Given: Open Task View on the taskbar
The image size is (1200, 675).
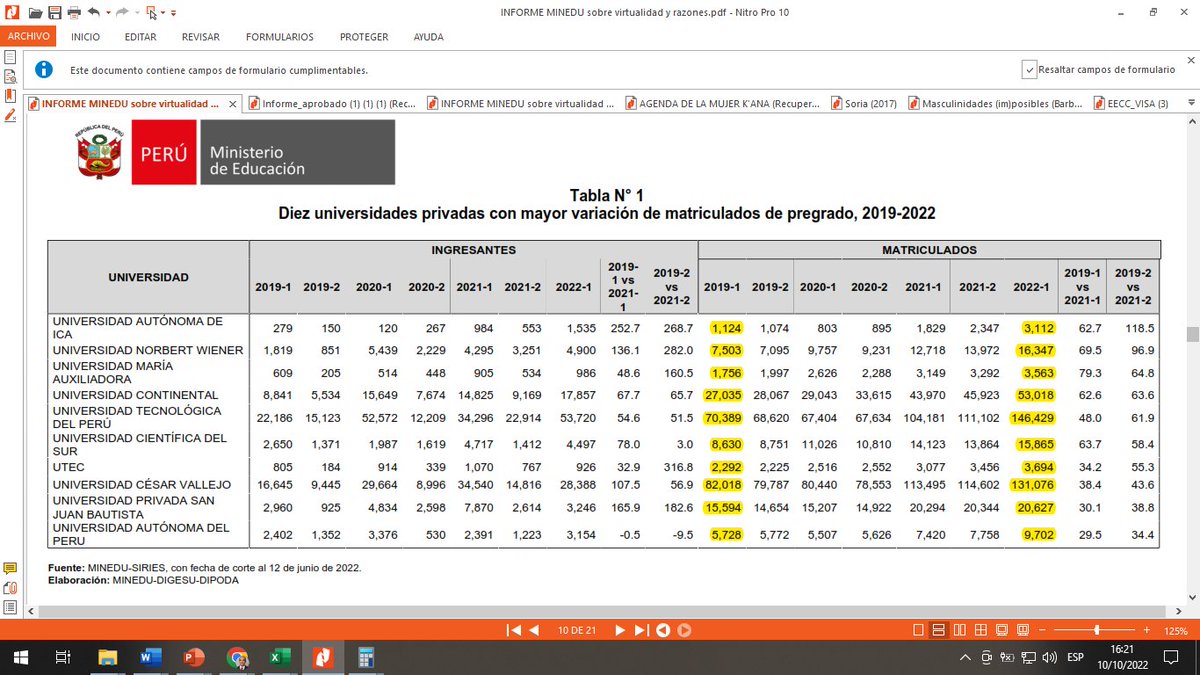Looking at the screenshot, I should point(62,658).
